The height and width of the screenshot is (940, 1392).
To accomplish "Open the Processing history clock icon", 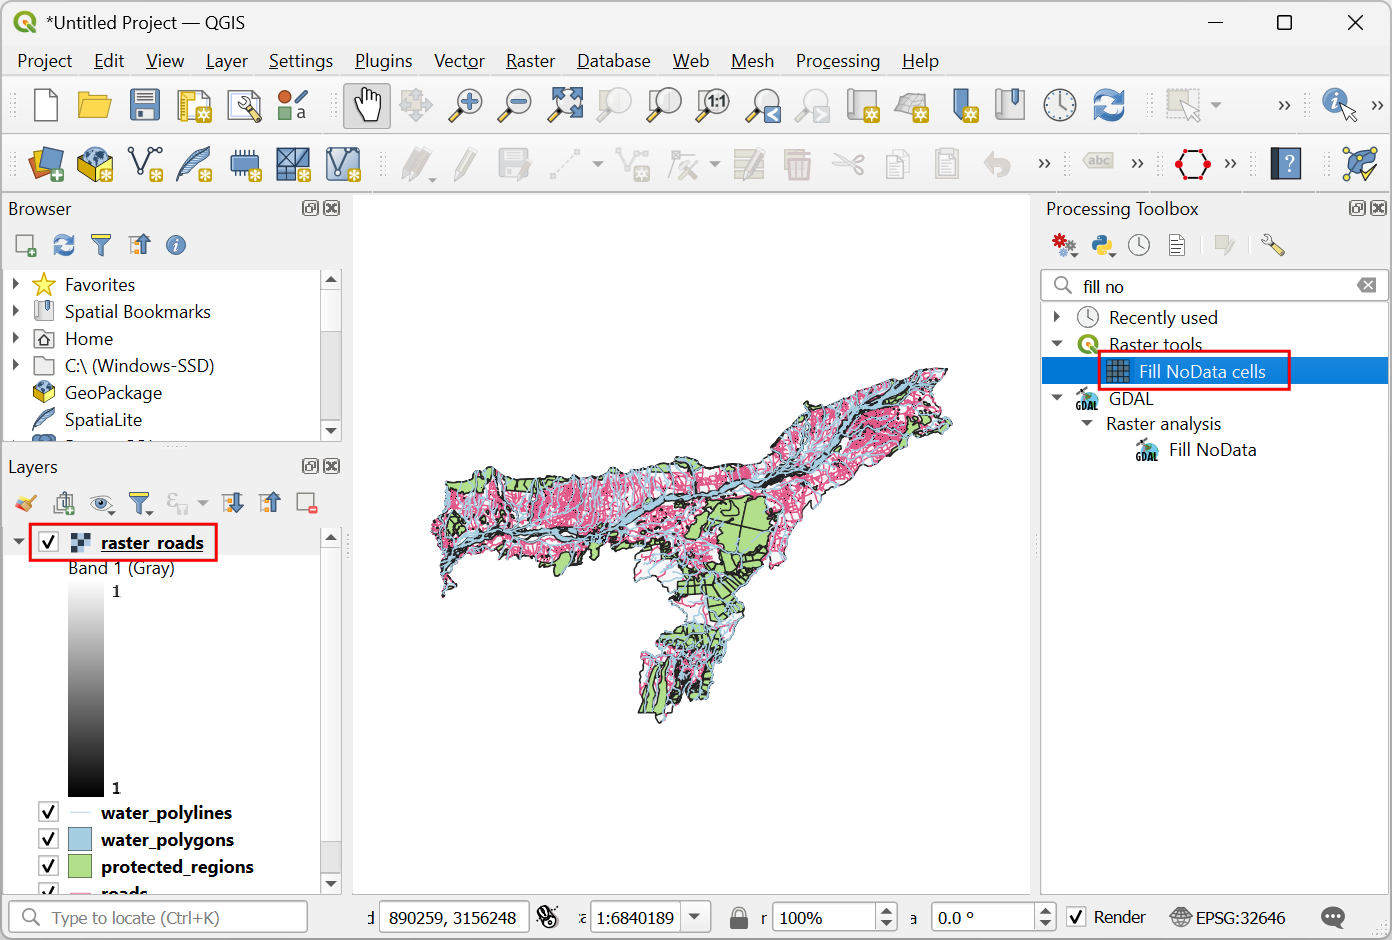I will [x=1139, y=245].
